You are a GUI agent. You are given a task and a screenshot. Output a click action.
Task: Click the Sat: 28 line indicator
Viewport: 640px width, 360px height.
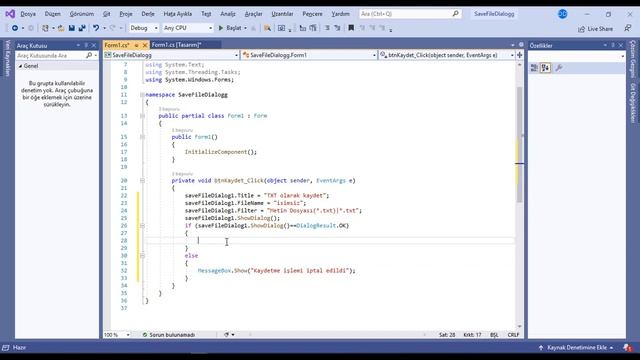[x=447, y=335]
